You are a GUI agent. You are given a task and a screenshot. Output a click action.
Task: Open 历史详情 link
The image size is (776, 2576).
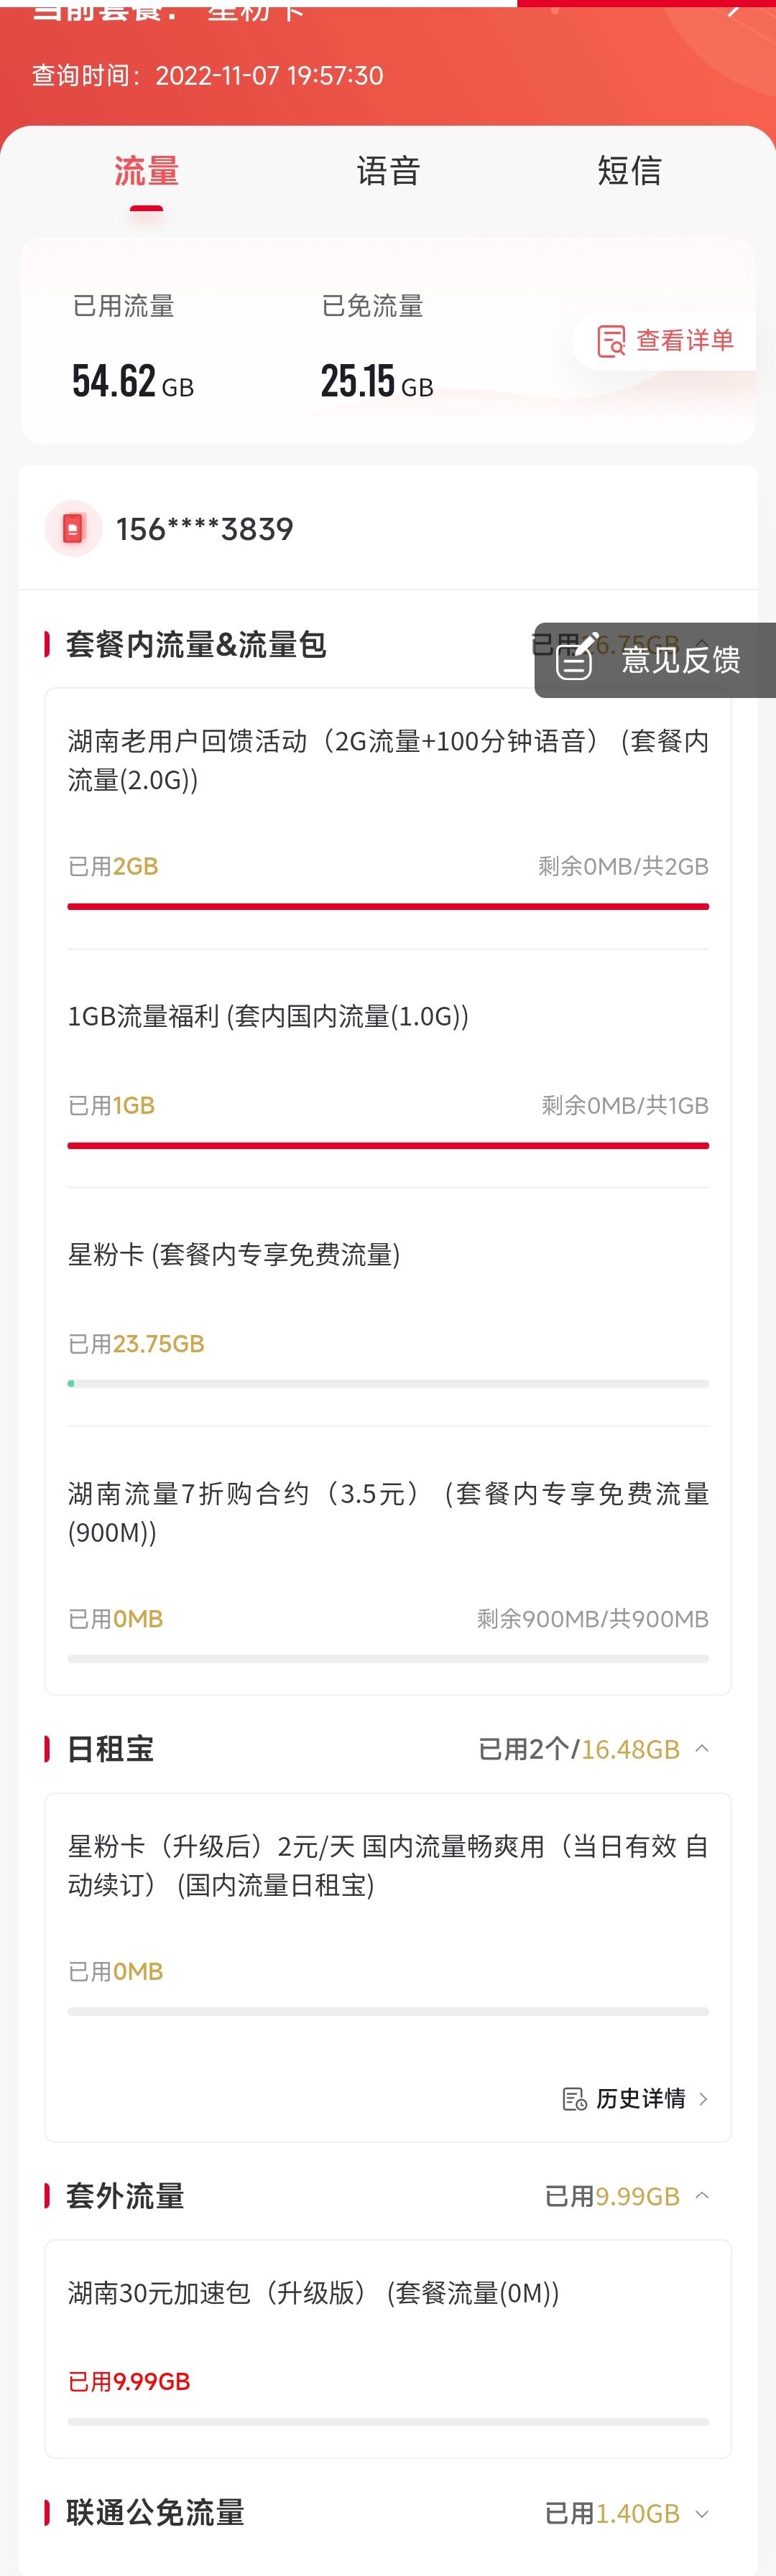point(640,2098)
